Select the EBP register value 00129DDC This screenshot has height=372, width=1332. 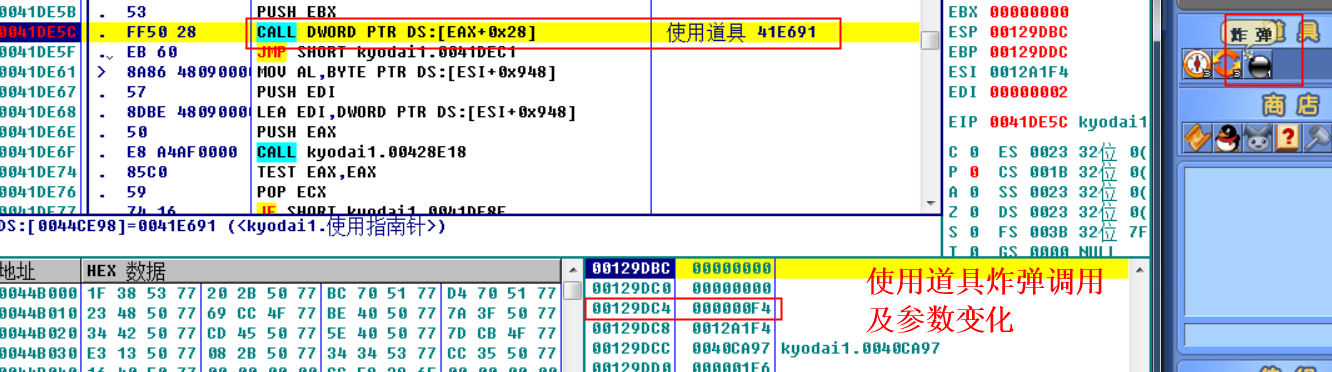(1029, 52)
